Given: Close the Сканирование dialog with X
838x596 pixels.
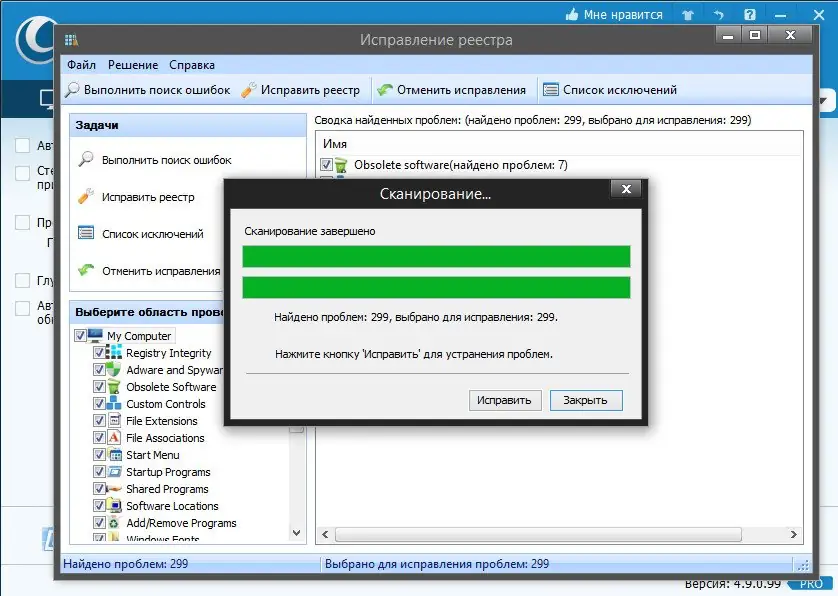Looking at the screenshot, I should click(626, 189).
